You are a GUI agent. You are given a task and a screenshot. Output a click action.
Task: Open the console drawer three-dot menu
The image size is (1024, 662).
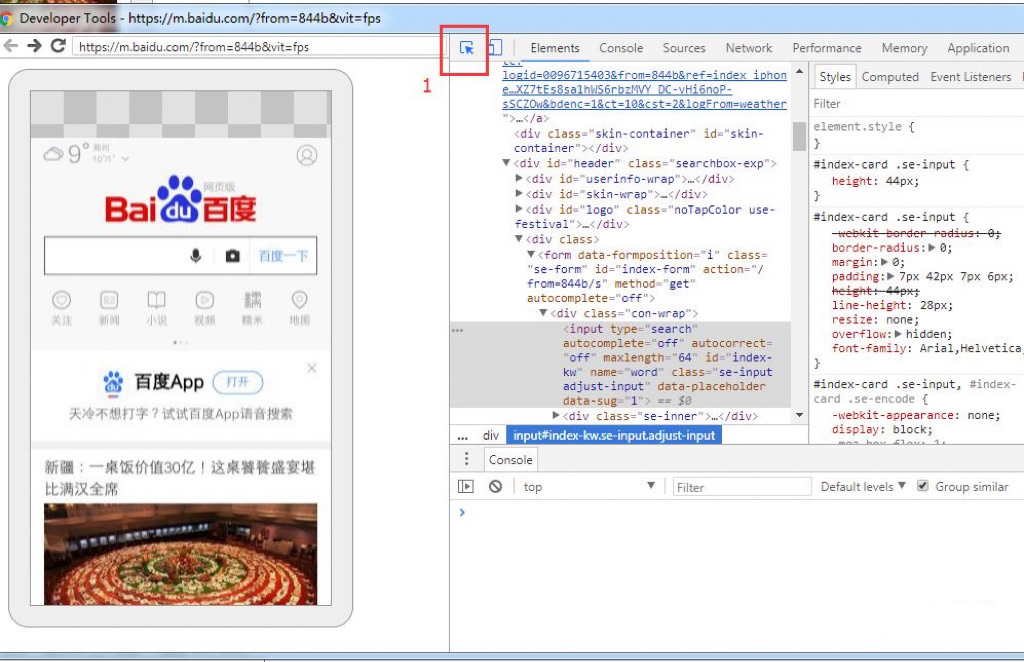(x=466, y=459)
